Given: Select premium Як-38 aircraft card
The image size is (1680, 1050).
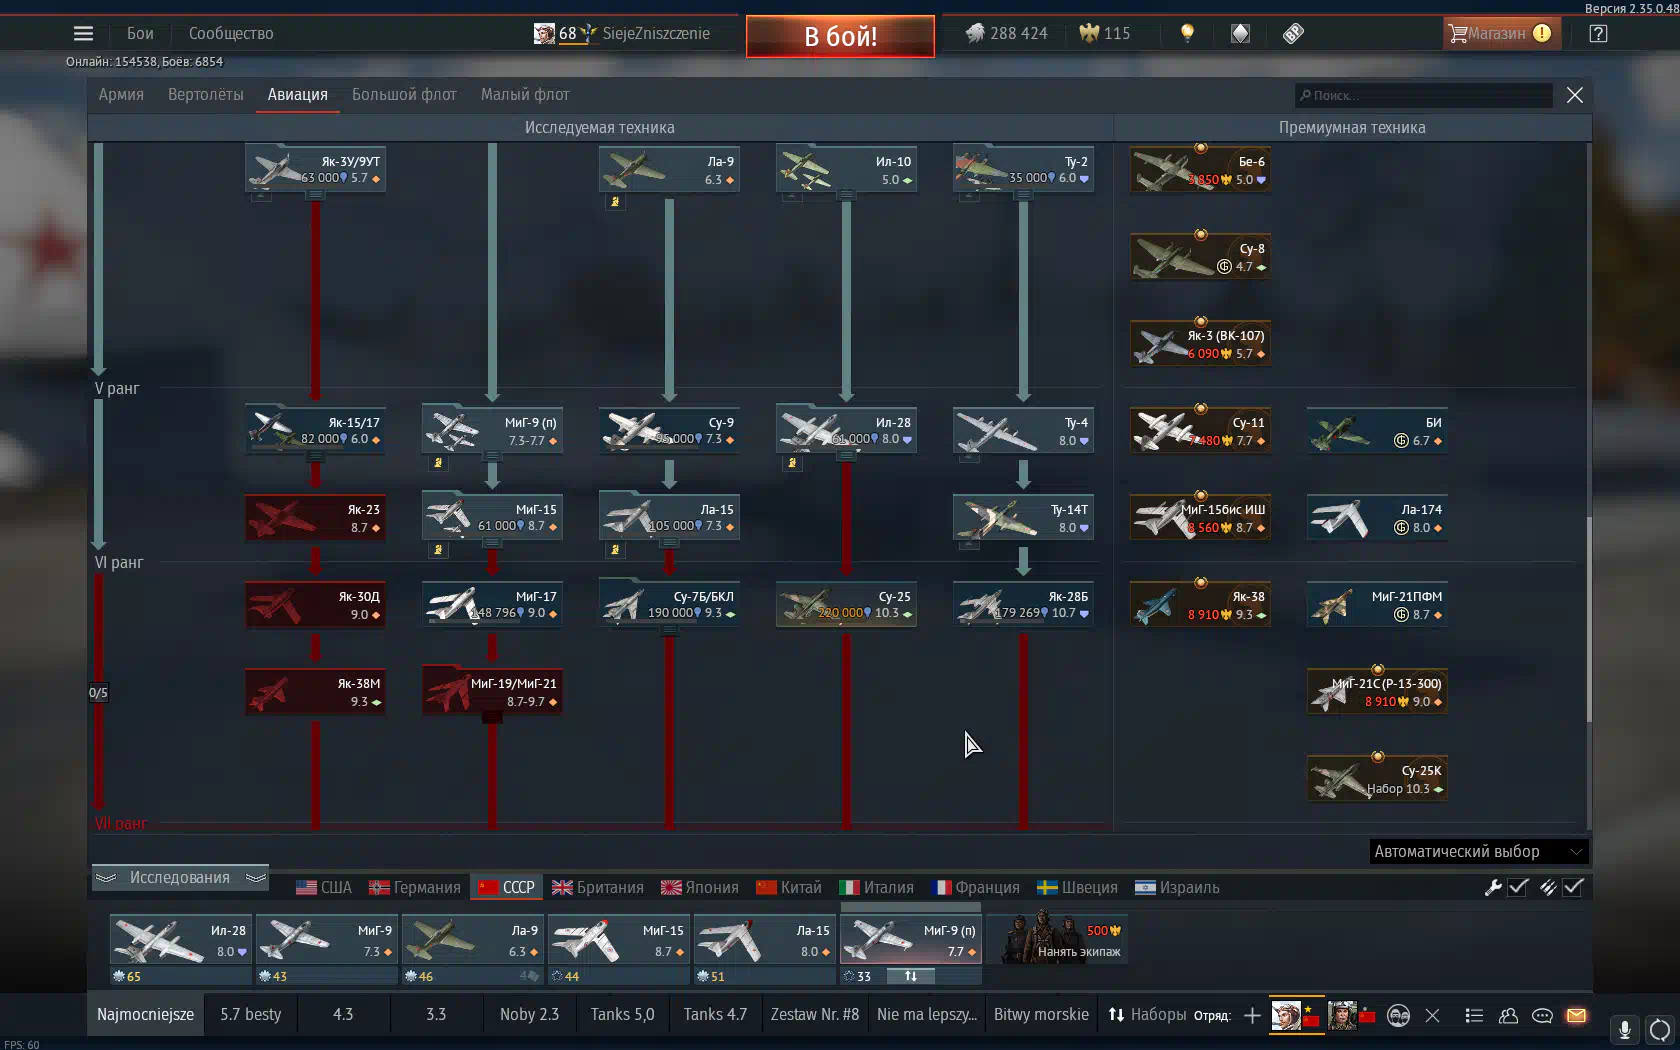Looking at the screenshot, I should click(1200, 604).
